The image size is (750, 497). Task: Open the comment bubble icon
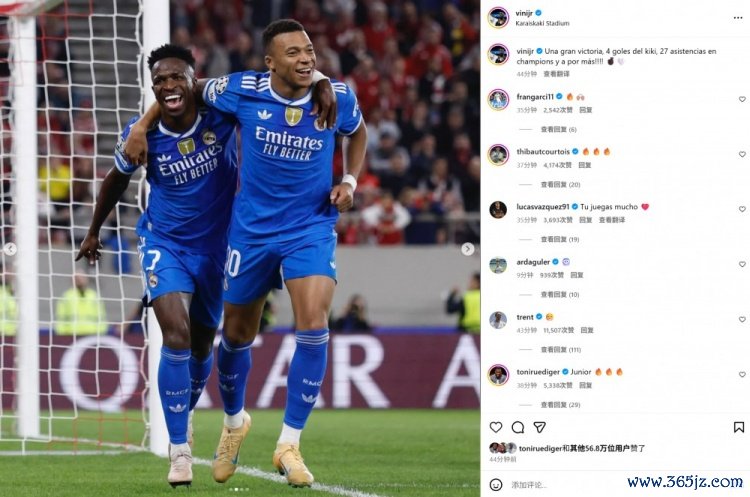point(518,427)
